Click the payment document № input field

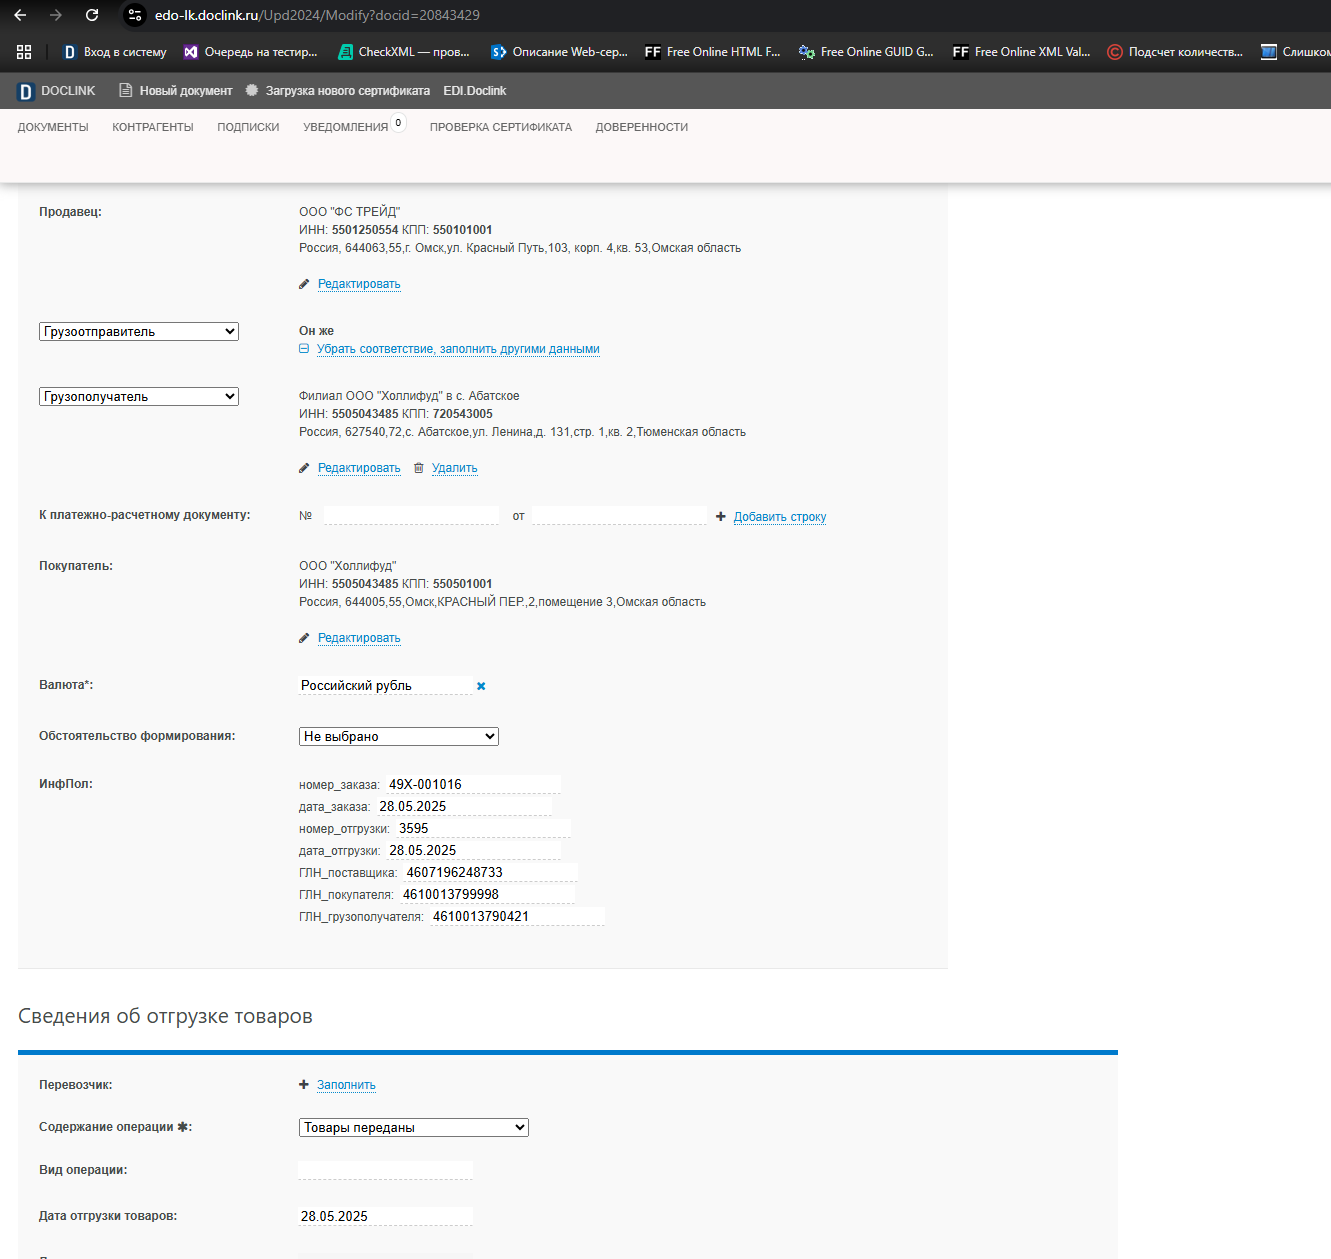tap(411, 515)
